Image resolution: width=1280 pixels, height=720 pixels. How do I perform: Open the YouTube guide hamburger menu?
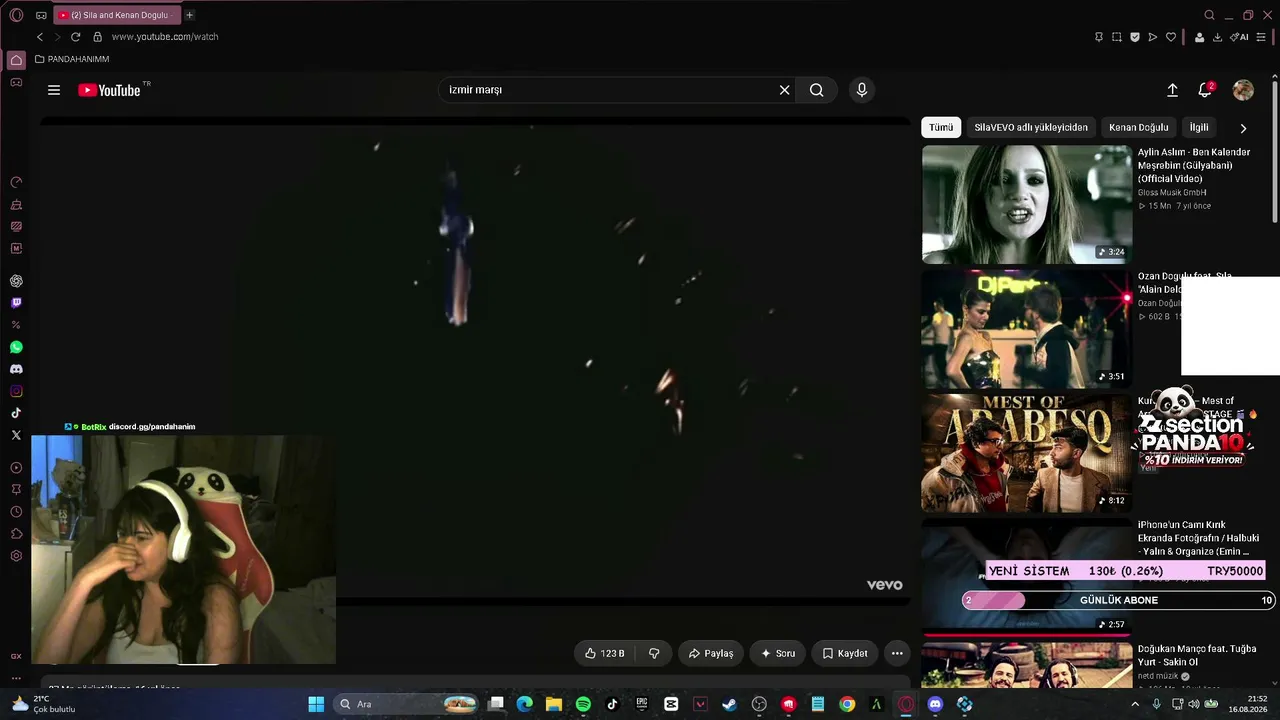tap(54, 90)
